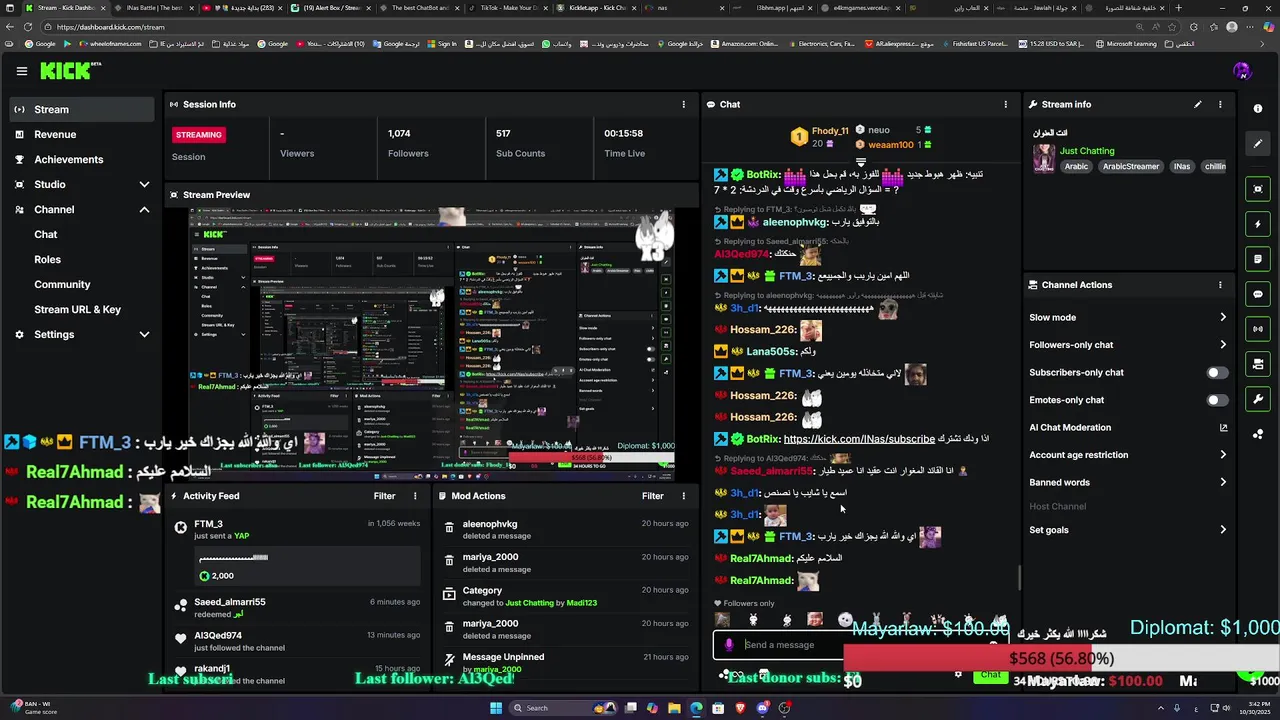Toggle Subscribers-only chat switch
Image resolution: width=1280 pixels, height=720 pixels.
1216,372
